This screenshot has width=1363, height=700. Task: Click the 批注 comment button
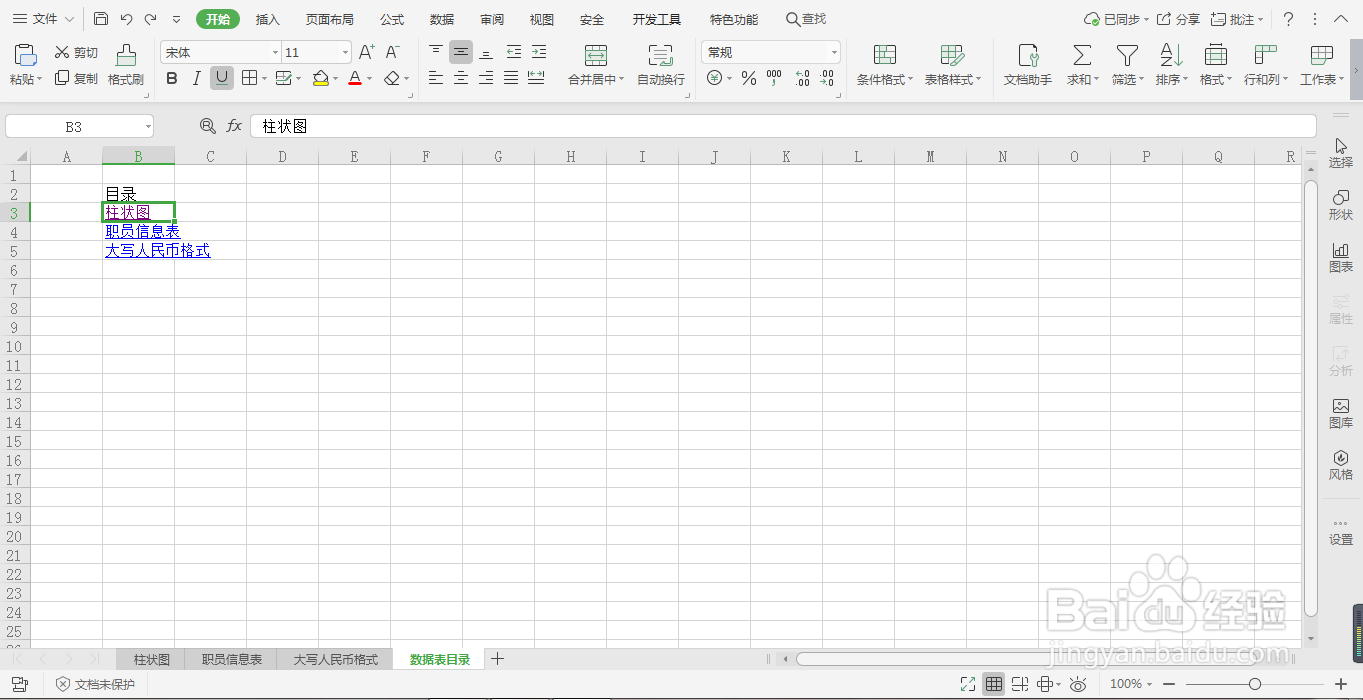coord(1236,19)
